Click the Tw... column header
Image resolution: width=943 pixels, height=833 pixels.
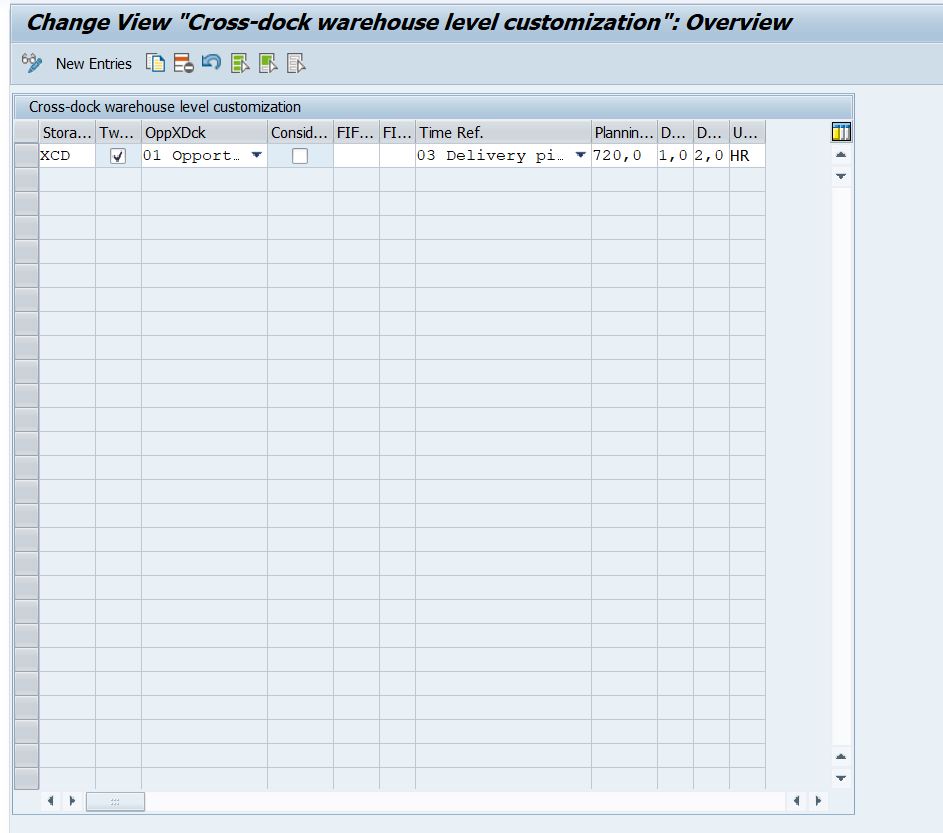(x=118, y=132)
